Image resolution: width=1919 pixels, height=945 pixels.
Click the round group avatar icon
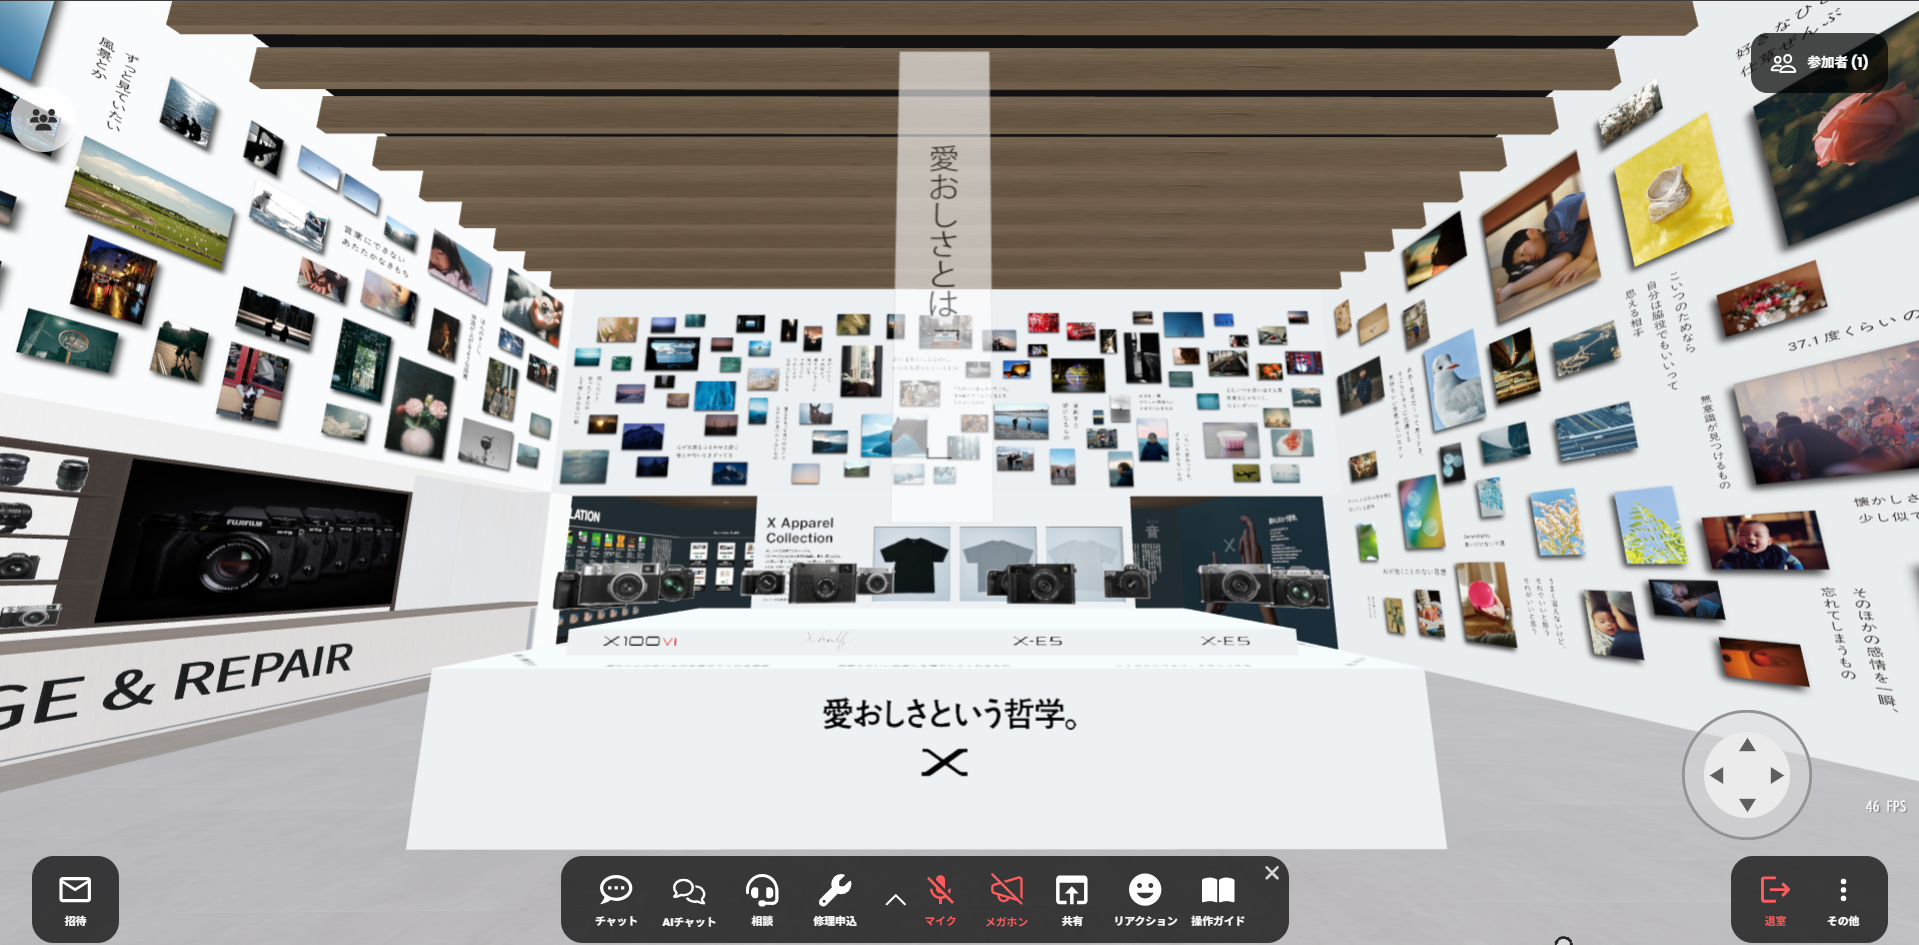(43, 121)
